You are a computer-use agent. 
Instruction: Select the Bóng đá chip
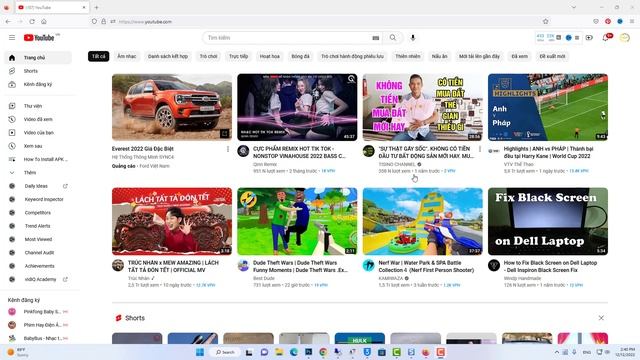coord(300,56)
